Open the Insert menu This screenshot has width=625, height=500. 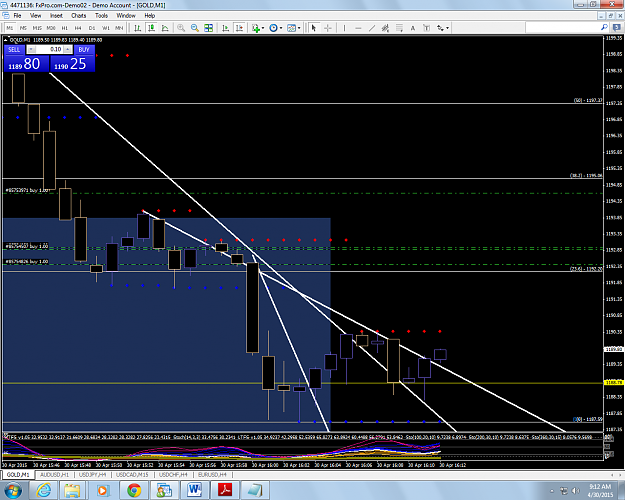pos(56,16)
